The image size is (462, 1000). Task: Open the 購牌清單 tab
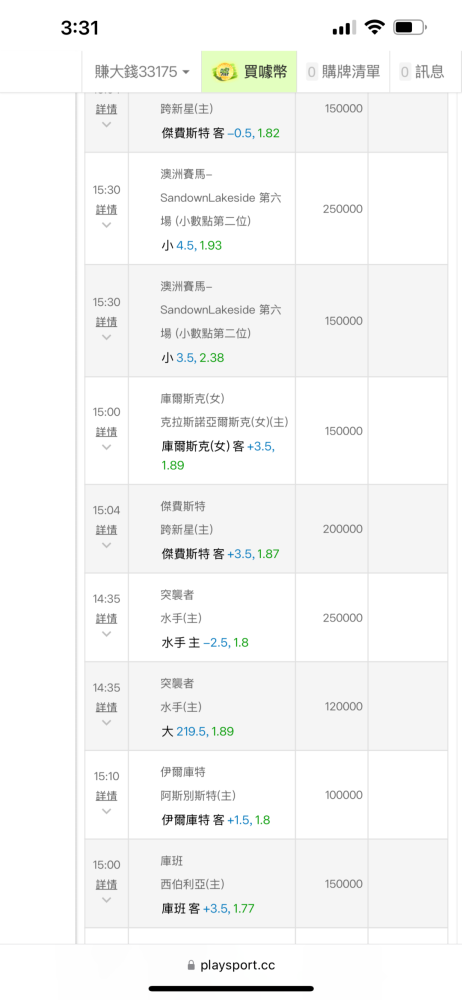coord(343,72)
